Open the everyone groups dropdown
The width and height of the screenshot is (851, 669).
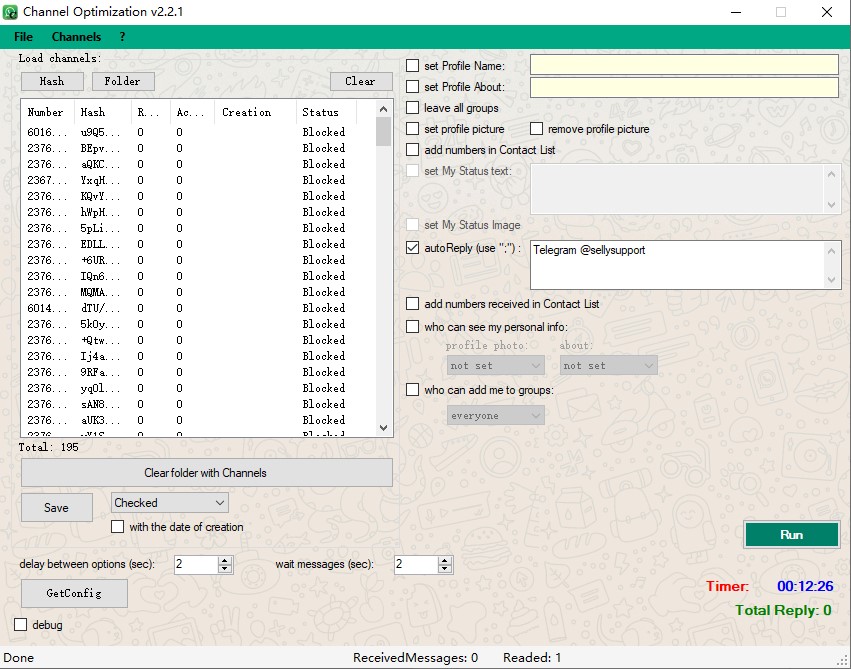pyautogui.click(x=496, y=416)
